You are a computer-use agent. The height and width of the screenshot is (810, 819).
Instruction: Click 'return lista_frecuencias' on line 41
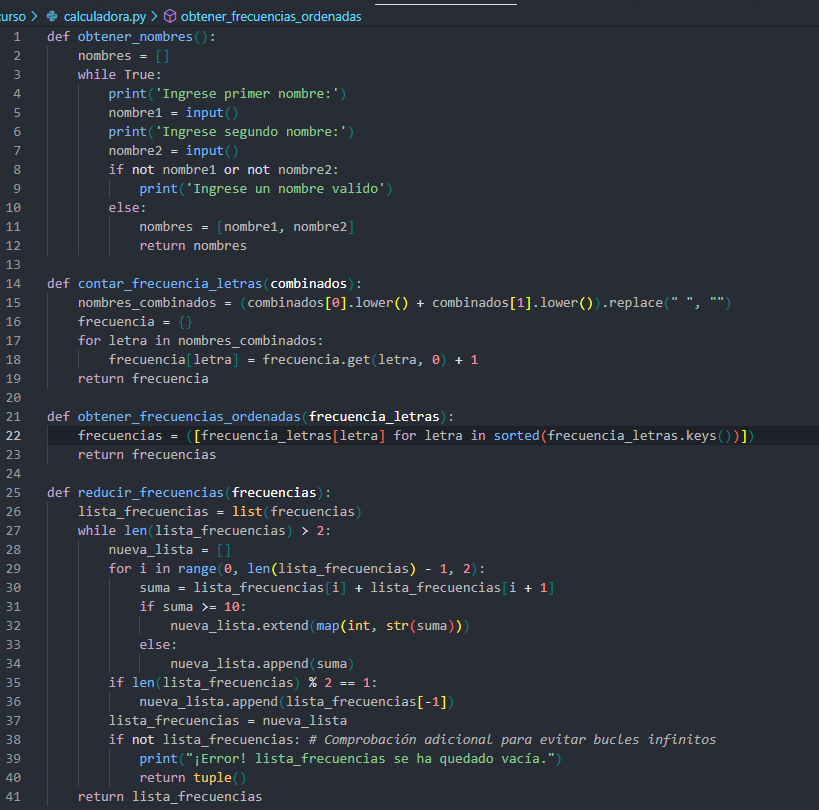(x=170, y=796)
